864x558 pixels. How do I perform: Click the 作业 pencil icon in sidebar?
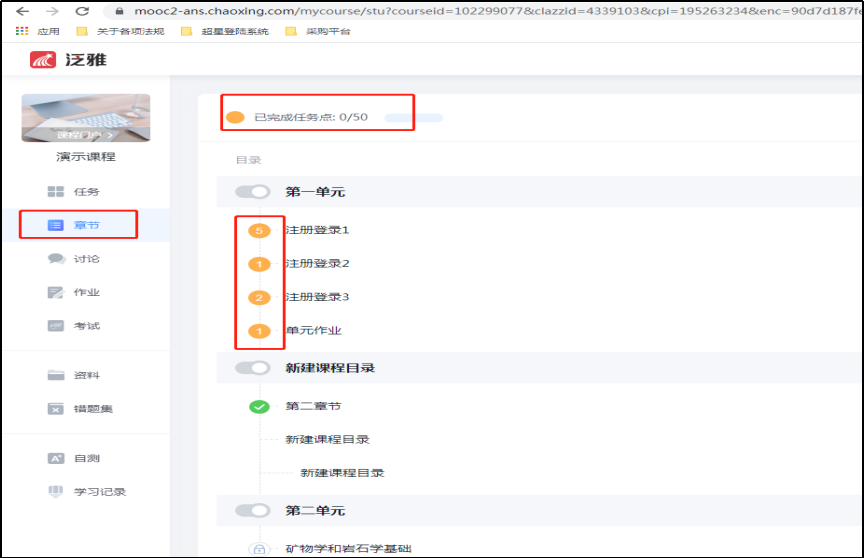(56, 292)
